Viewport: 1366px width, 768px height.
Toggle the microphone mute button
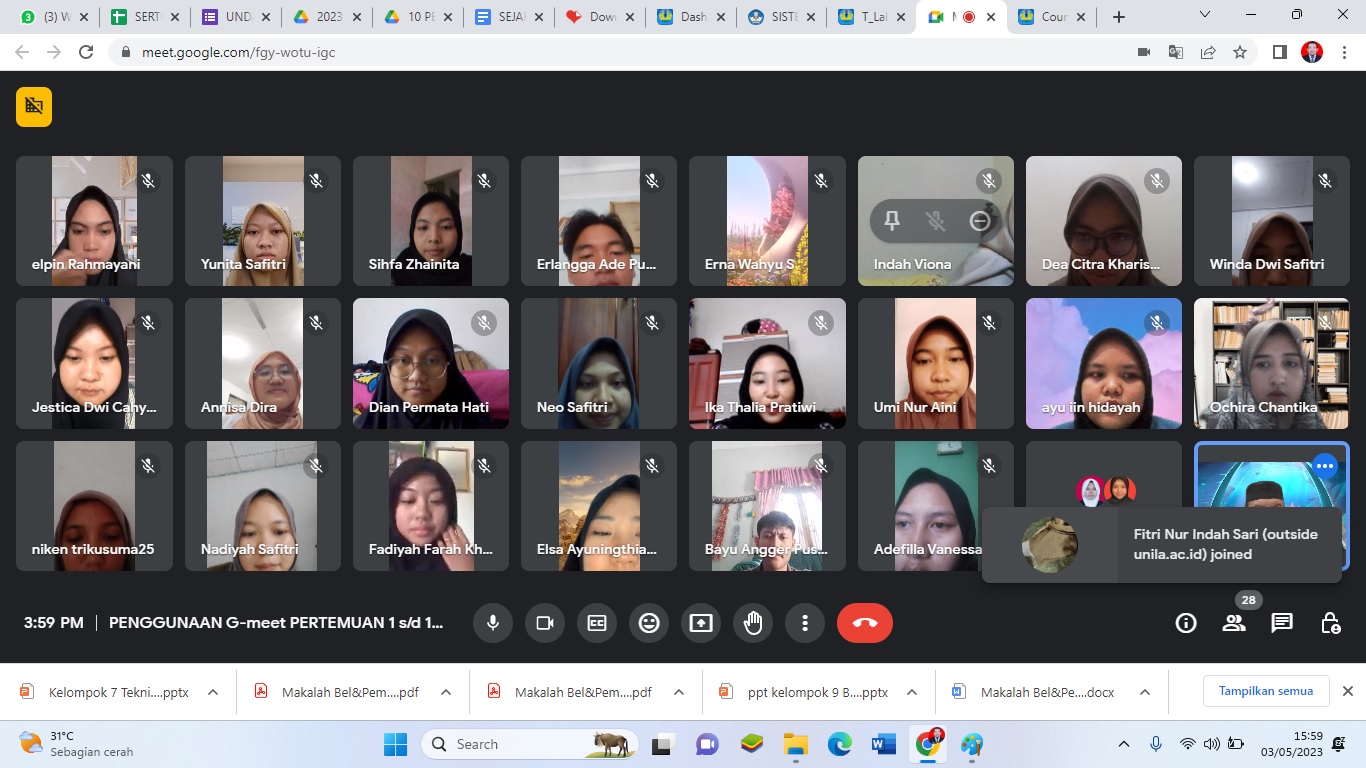click(x=492, y=623)
